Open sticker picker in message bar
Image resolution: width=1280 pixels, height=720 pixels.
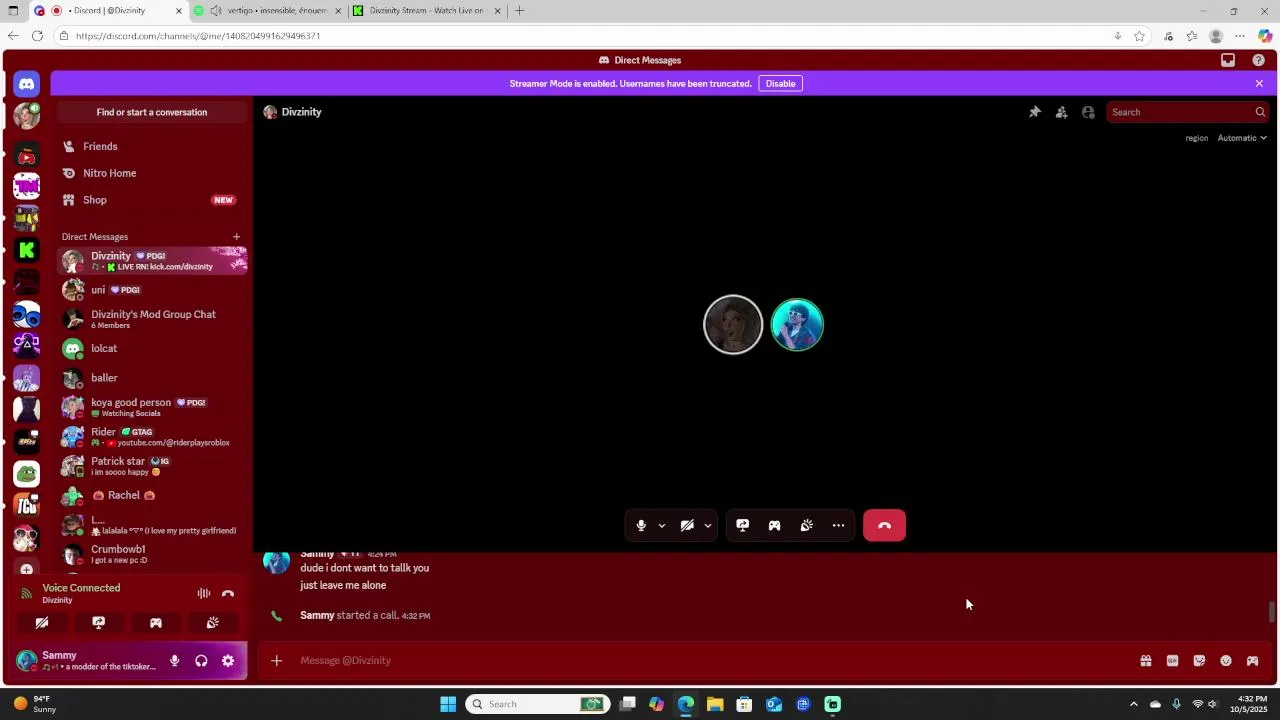click(1199, 661)
